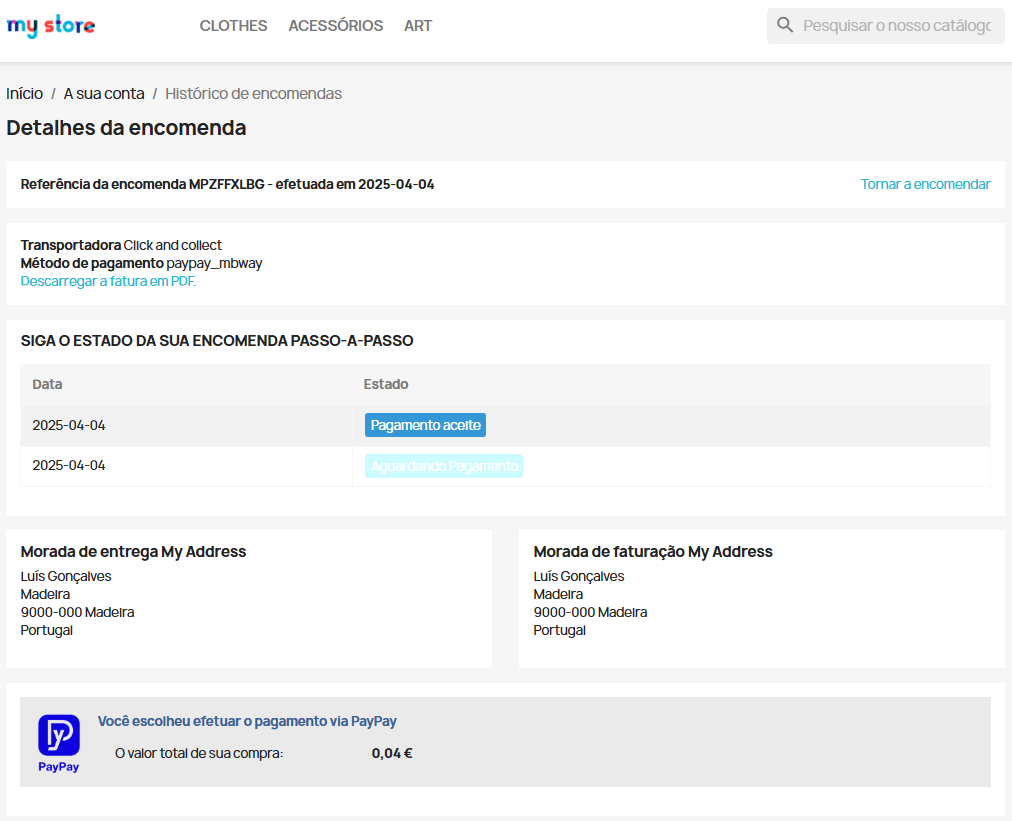The width and height of the screenshot is (1012, 821).
Task: Open the A sua conta breadcrumb
Action: [x=104, y=94]
